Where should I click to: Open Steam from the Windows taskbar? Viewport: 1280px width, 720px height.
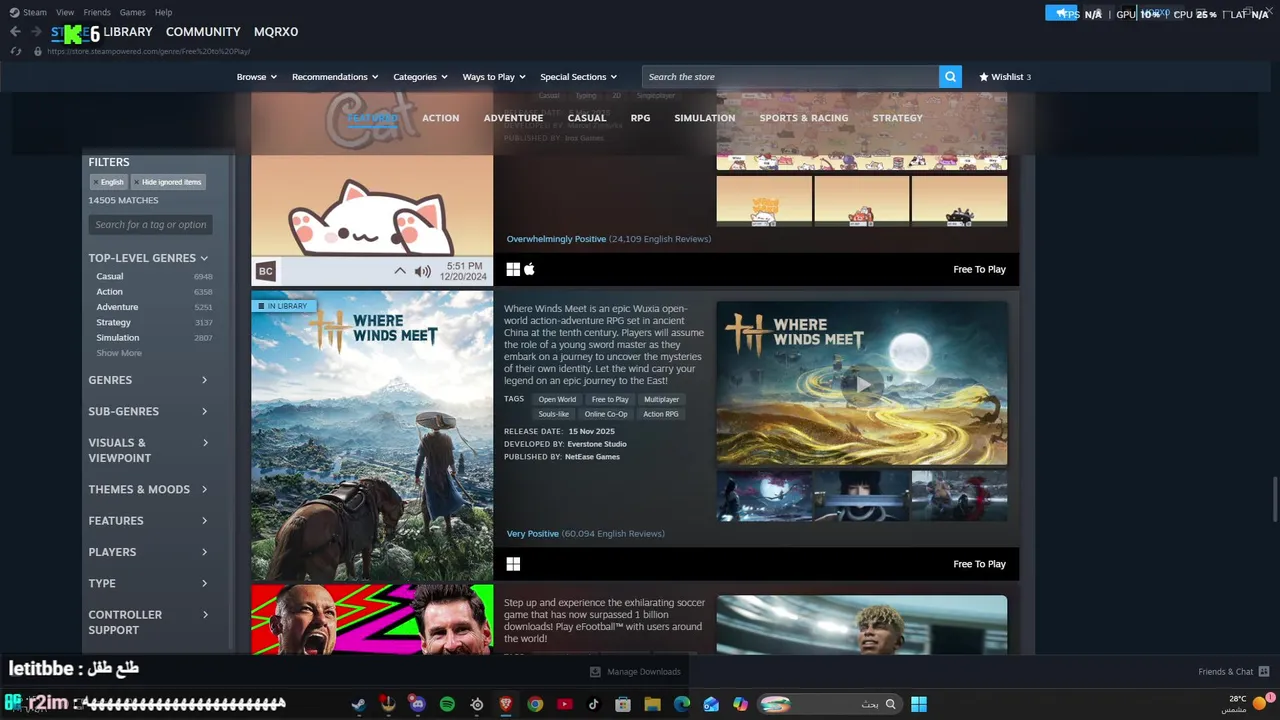point(358,704)
